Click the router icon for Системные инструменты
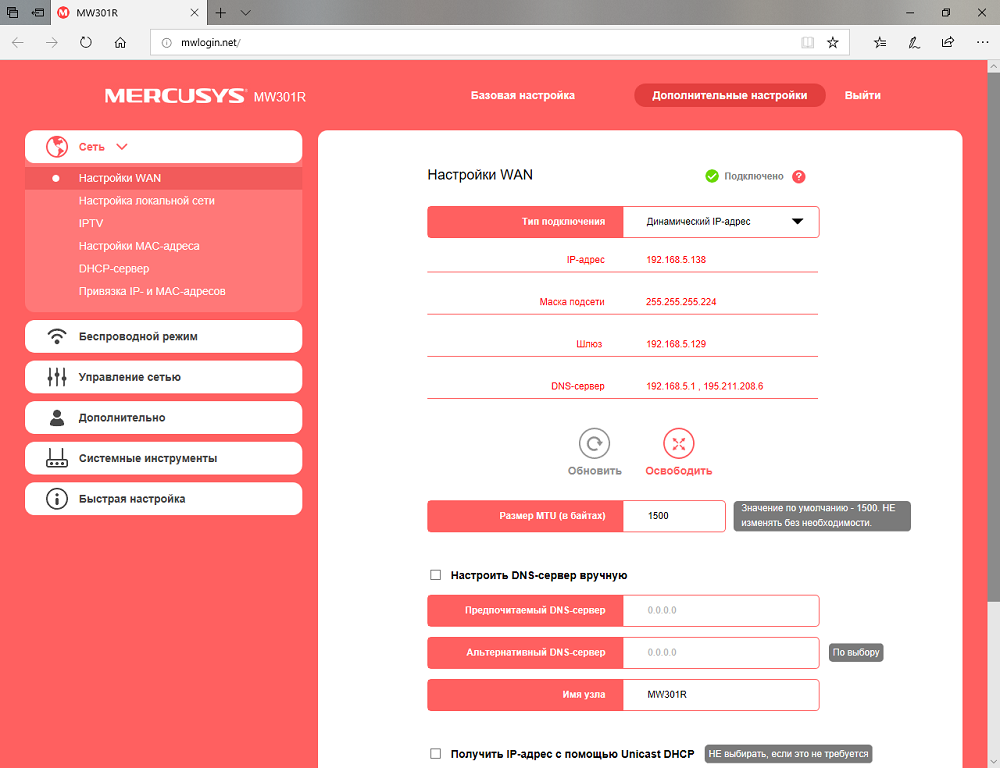The width and height of the screenshot is (1000, 768). coord(57,458)
